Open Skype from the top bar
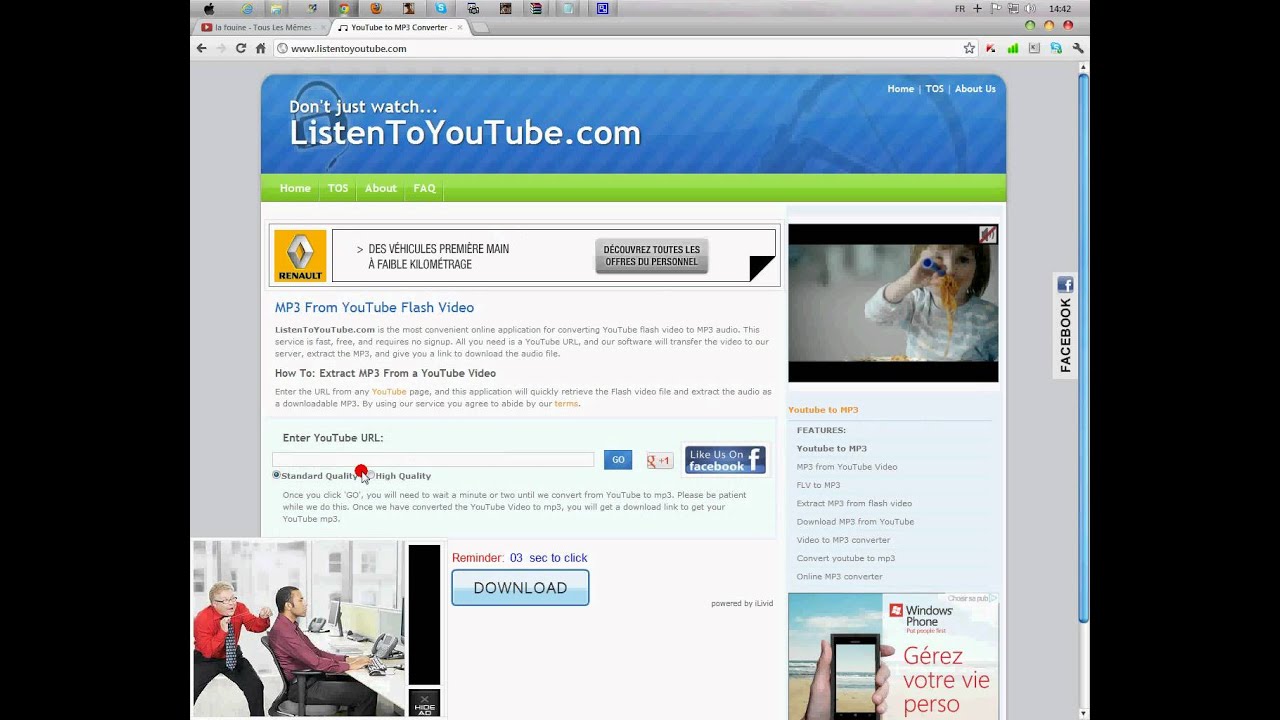This screenshot has width=1280, height=720. click(441, 9)
